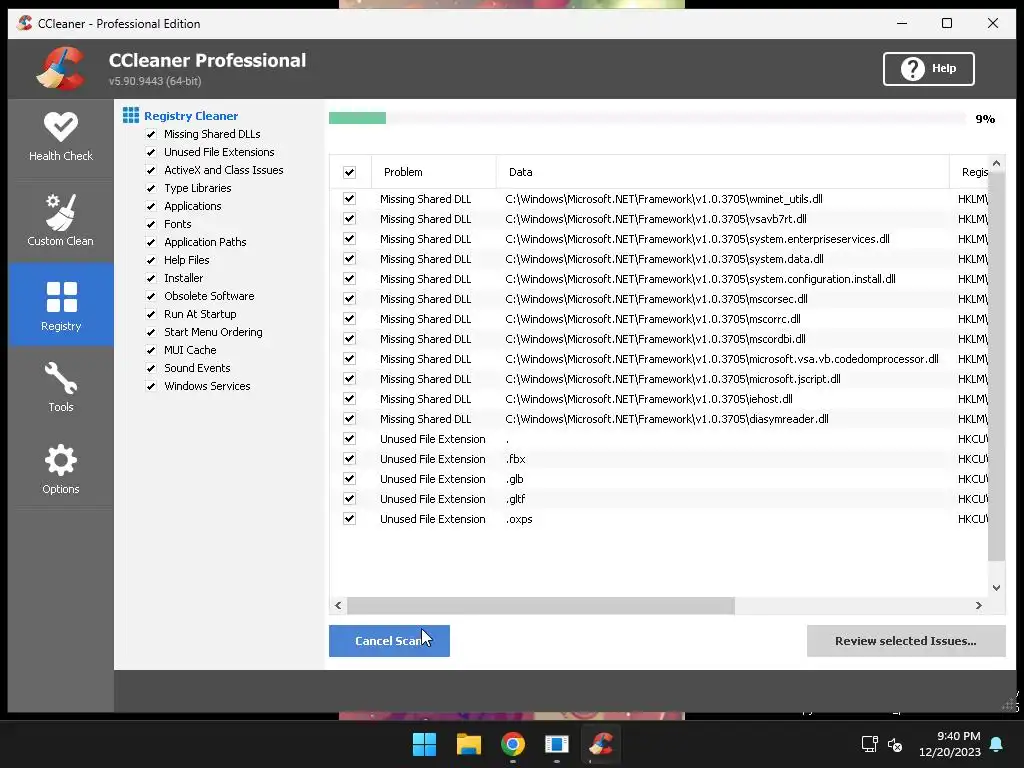Click the muted volume tray icon
Image resolution: width=1024 pixels, height=768 pixels.
point(895,744)
